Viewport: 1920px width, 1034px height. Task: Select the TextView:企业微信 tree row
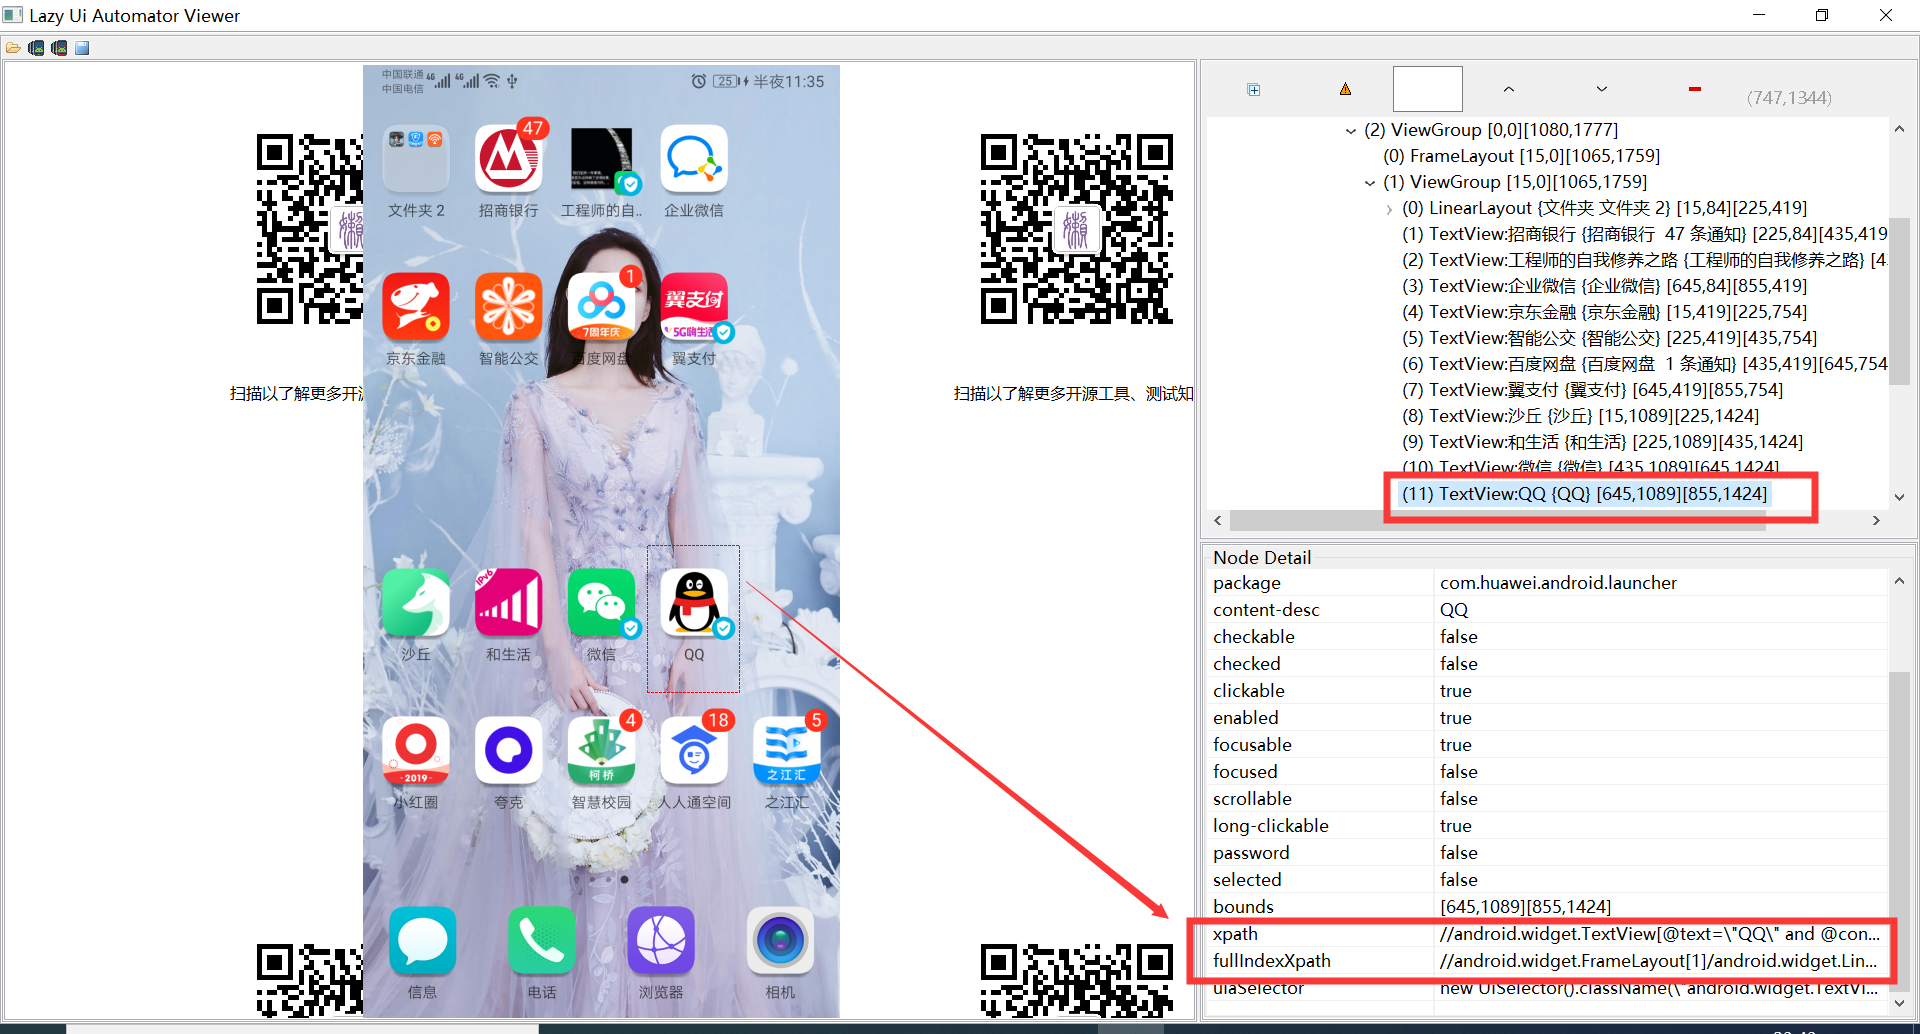pos(1604,286)
